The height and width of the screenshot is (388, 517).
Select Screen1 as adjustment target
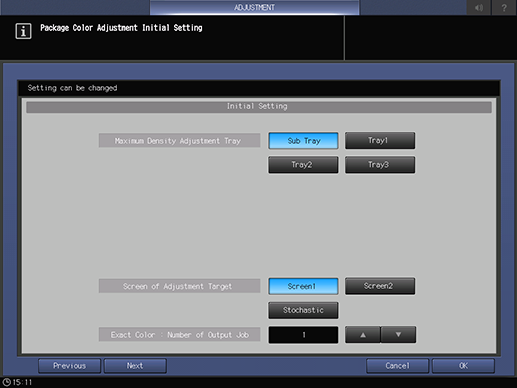click(x=303, y=286)
